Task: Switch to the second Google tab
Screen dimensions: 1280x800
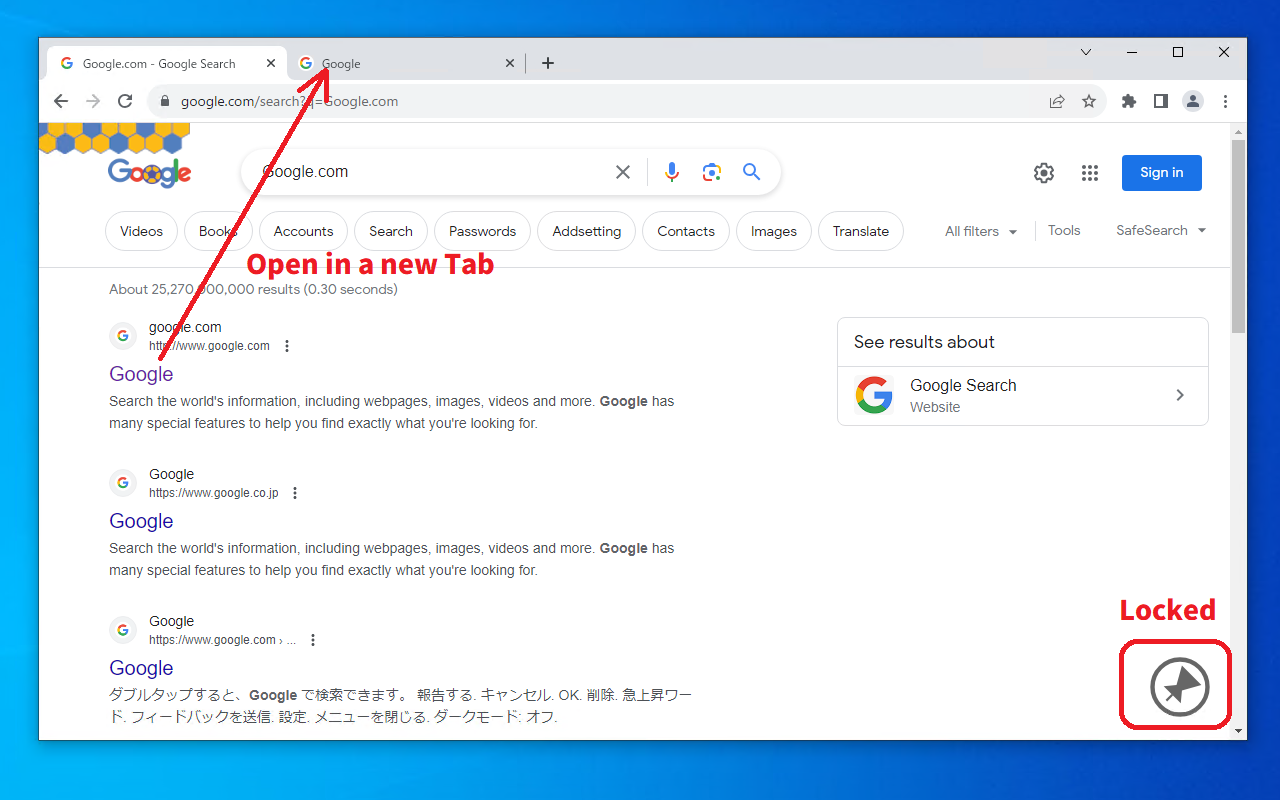Action: [406, 63]
